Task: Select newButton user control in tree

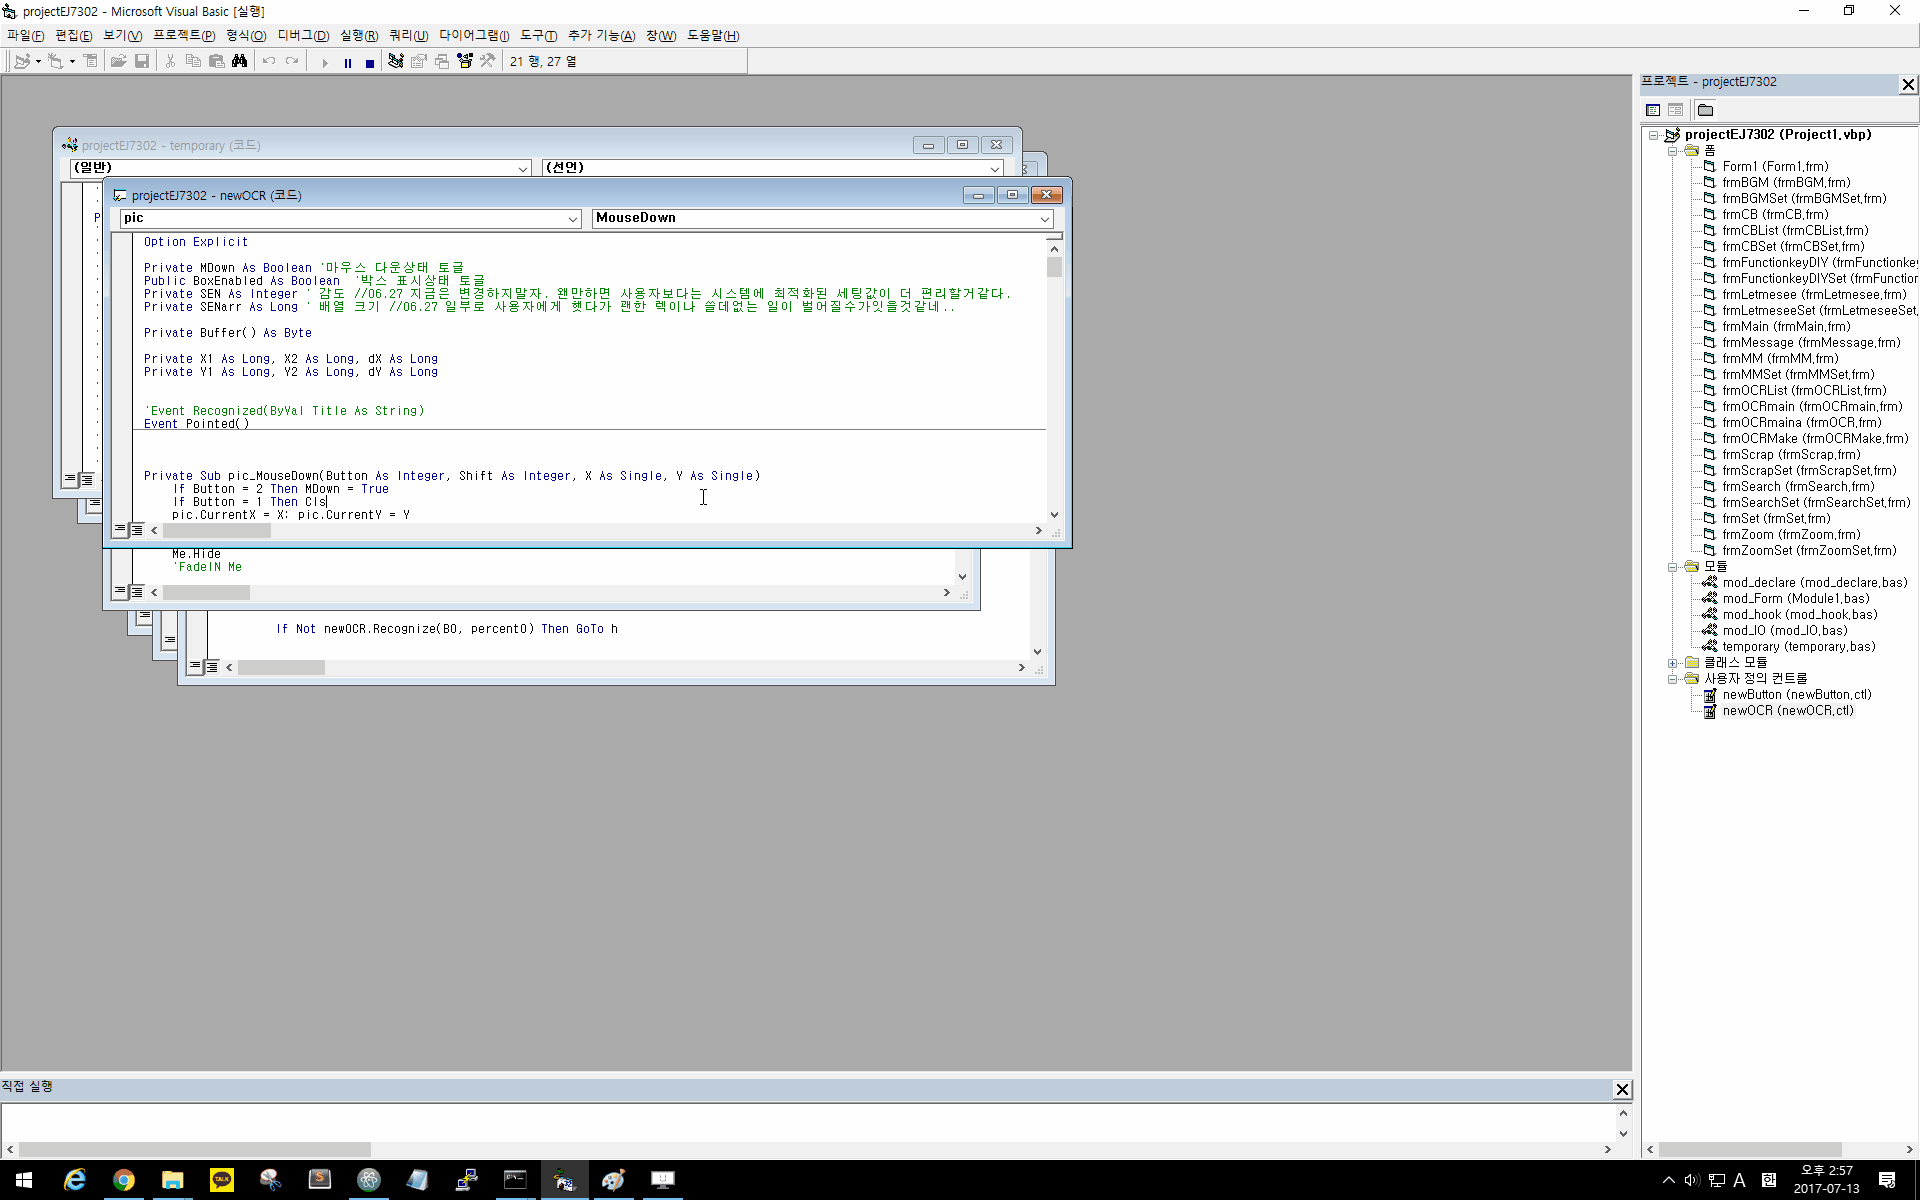Action: point(1796,695)
